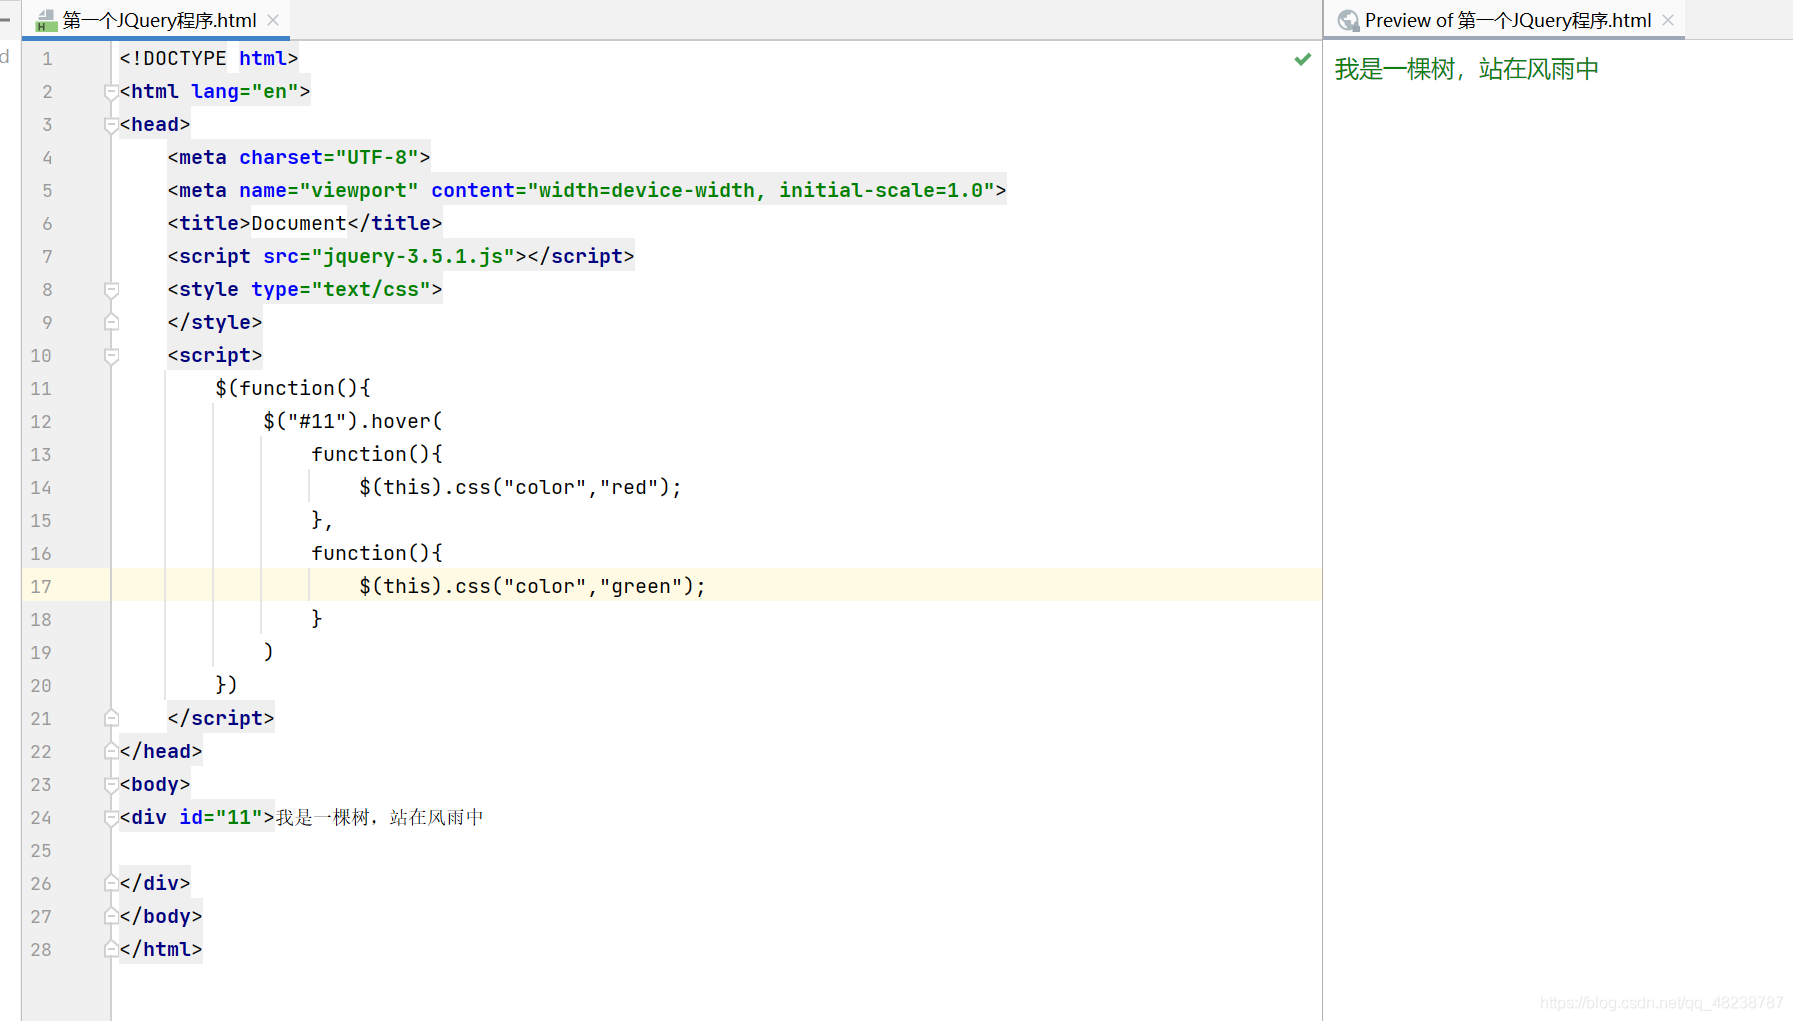This screenshot has width=1793, height=1021.
Task: Click the green inspection checkmark icon
Action: click(1302, 59)
